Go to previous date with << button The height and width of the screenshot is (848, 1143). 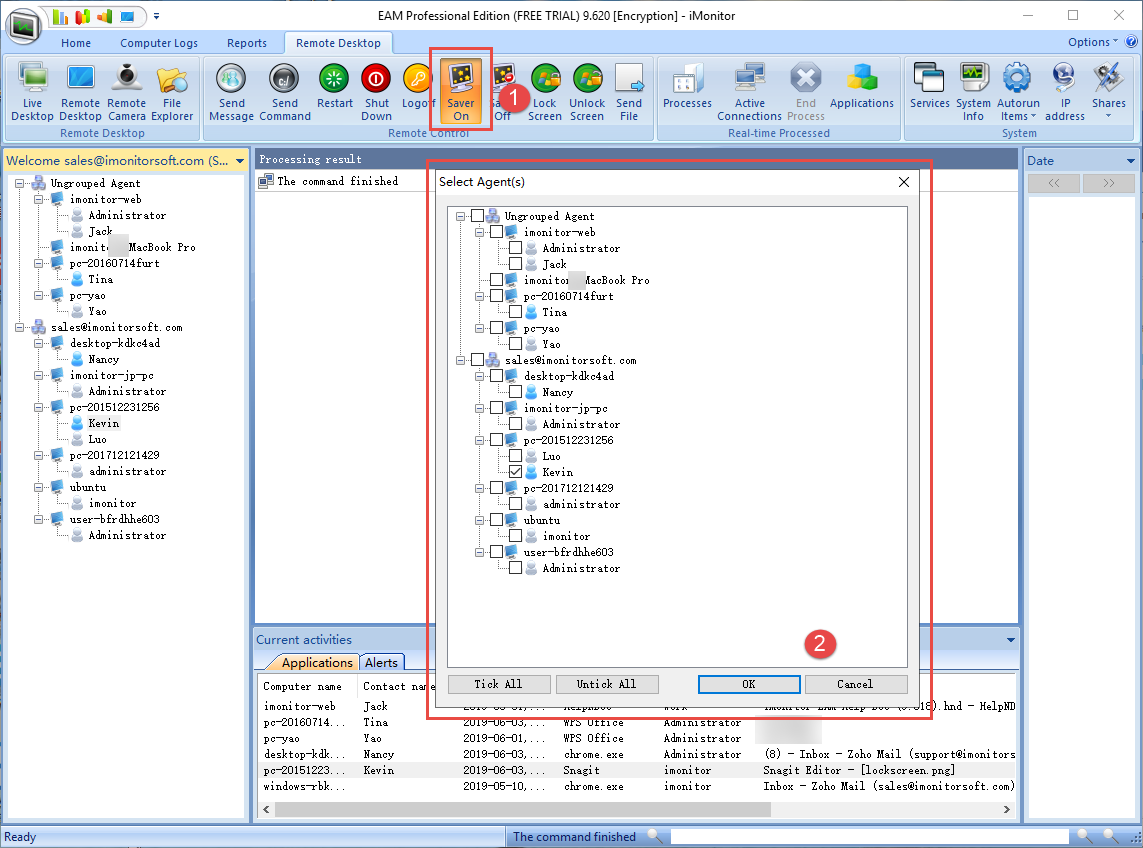[1054, 183]
